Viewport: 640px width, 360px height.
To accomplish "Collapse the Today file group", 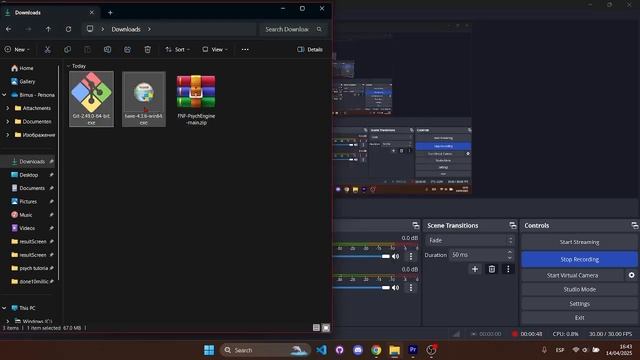I will [68, 66].
